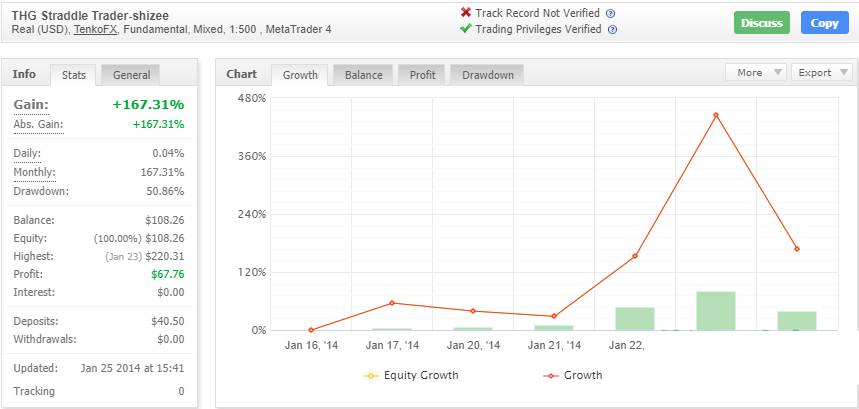Click the Jan 21 growth data point
This screenshot has width=859, height=409.
[x=554, y=316]
